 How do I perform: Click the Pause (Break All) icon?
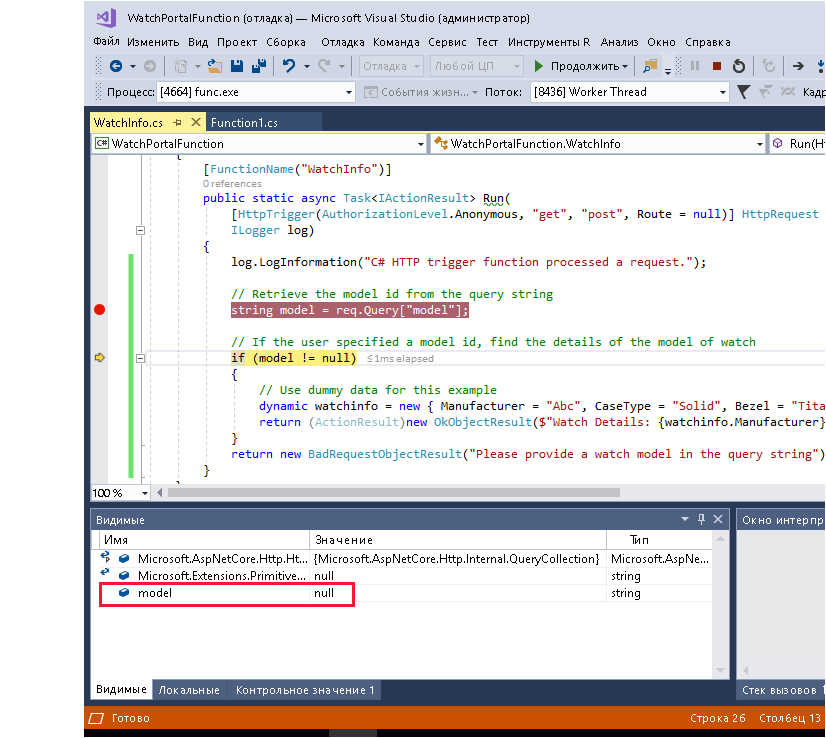coord(695,66)
